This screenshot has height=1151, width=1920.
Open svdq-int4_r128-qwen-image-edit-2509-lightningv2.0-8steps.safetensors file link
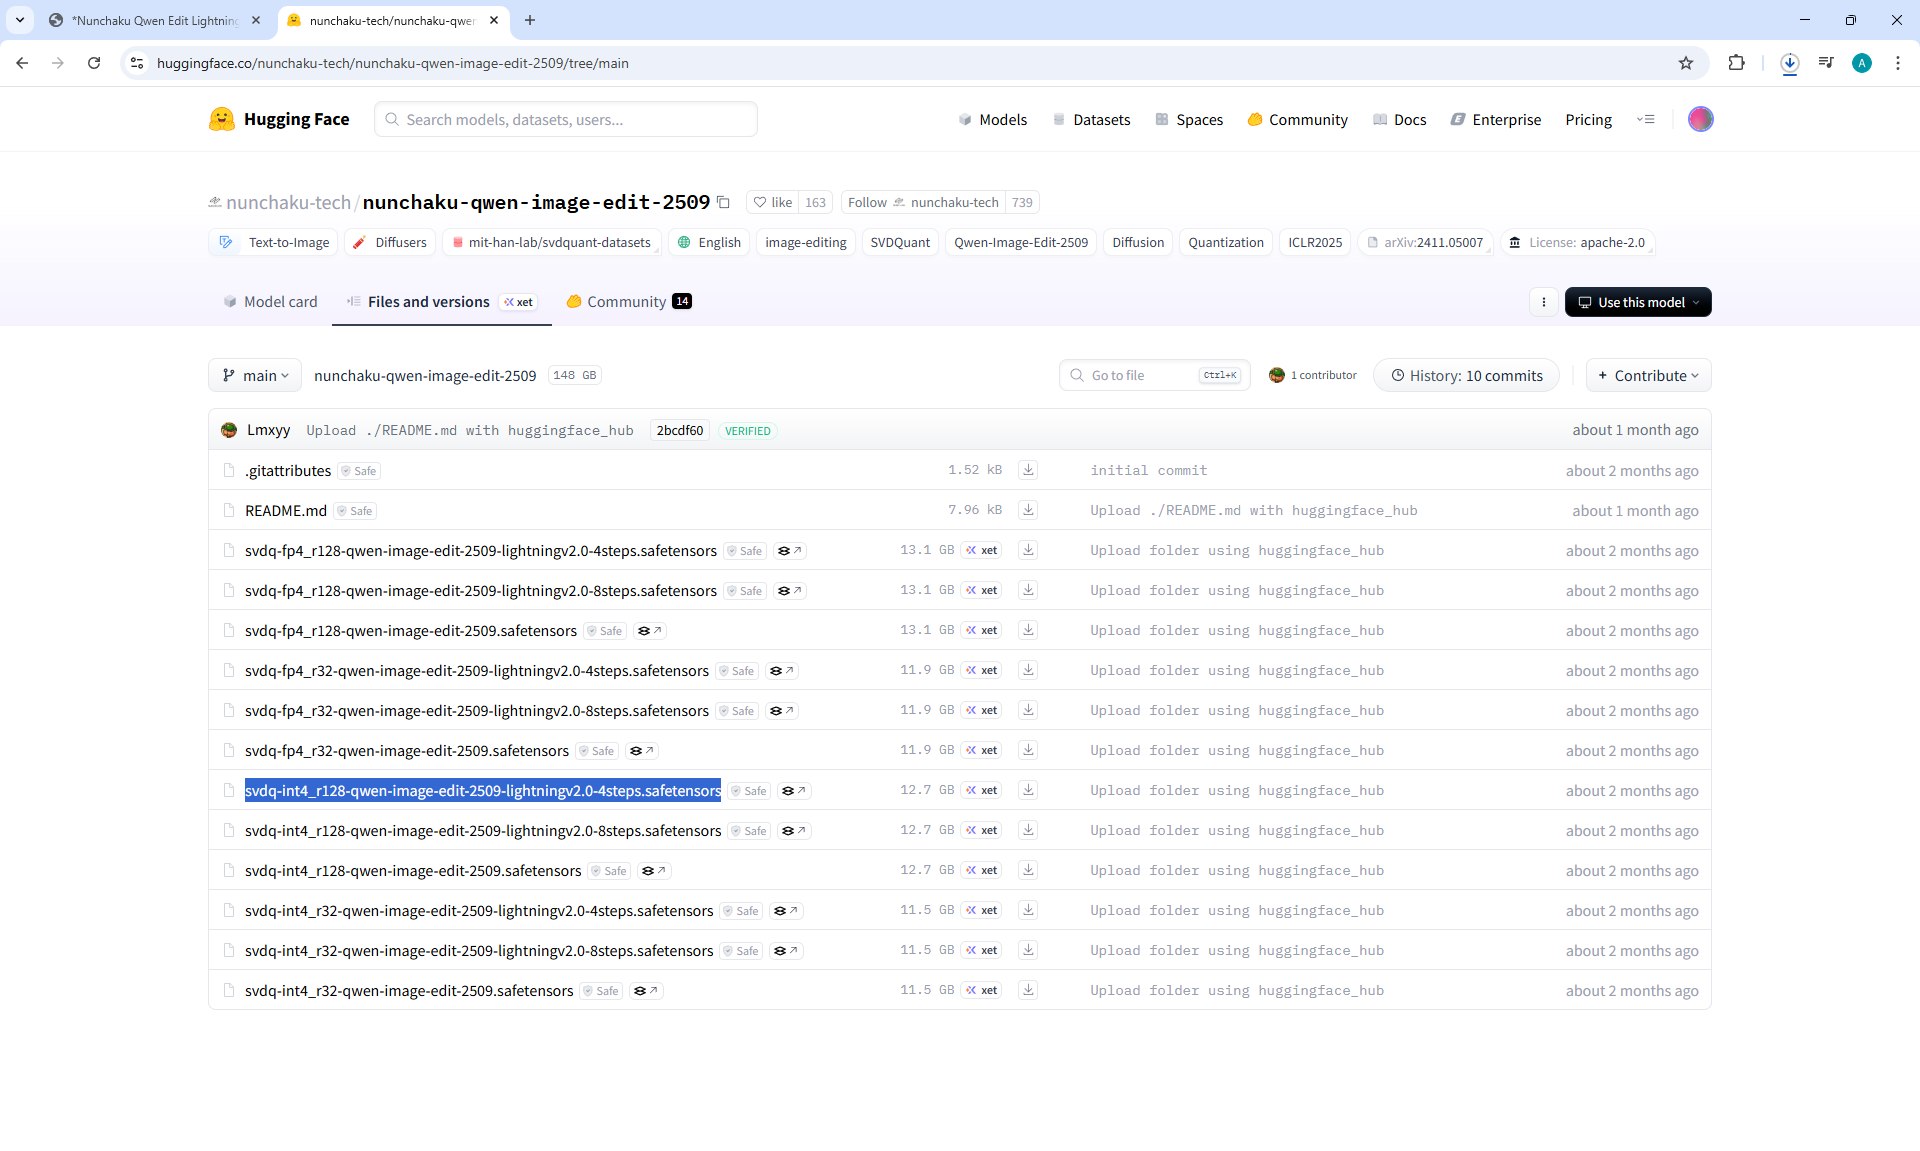483,831
